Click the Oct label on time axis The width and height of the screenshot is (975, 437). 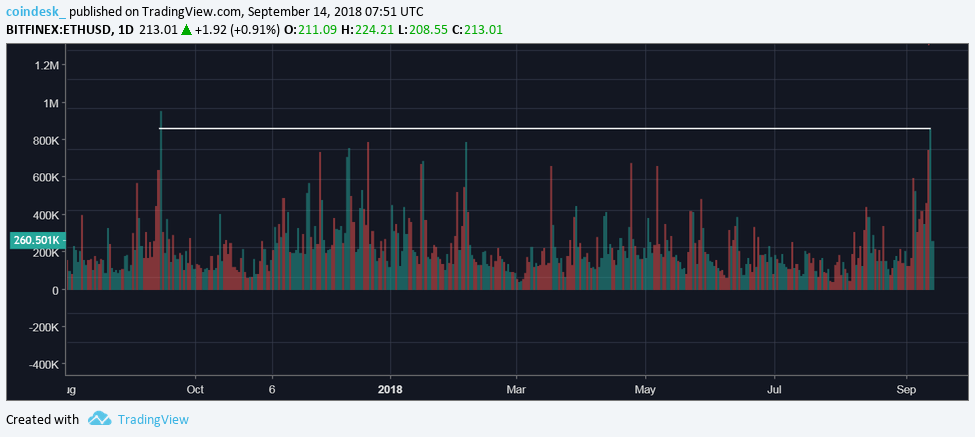click(x=195, y=388)
